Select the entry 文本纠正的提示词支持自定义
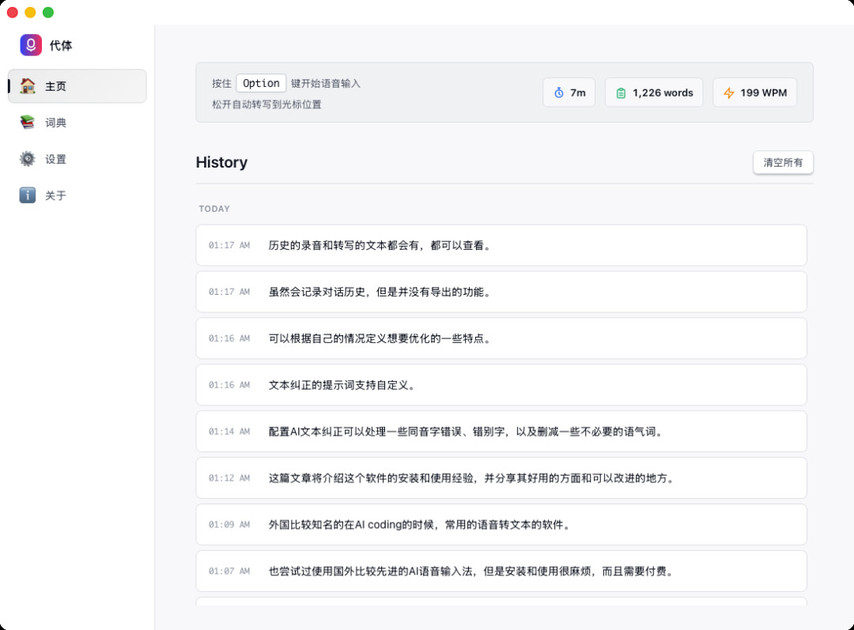Viewport: 854px width, 630px height. coord(501,385)
